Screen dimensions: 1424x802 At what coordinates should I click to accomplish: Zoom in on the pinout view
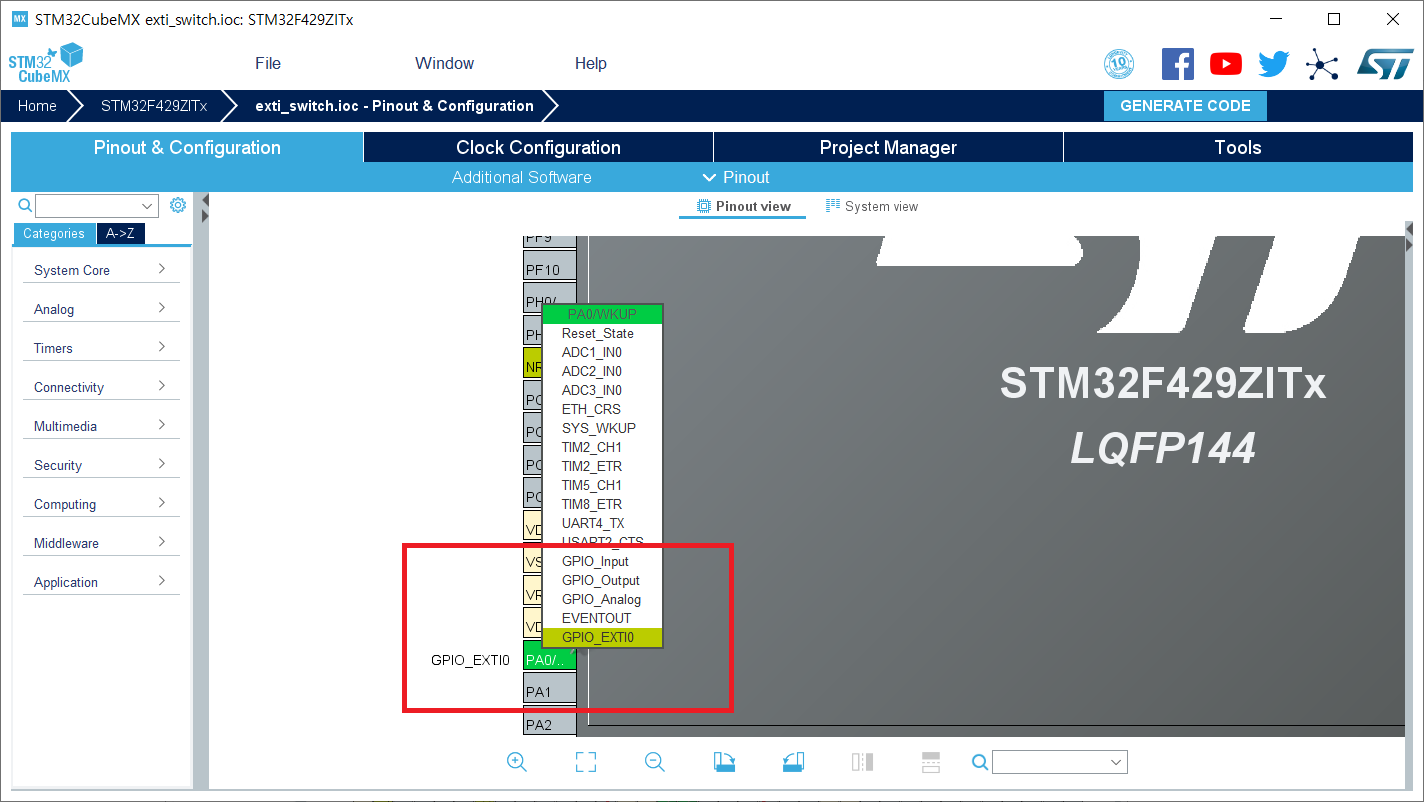point(517,762)
